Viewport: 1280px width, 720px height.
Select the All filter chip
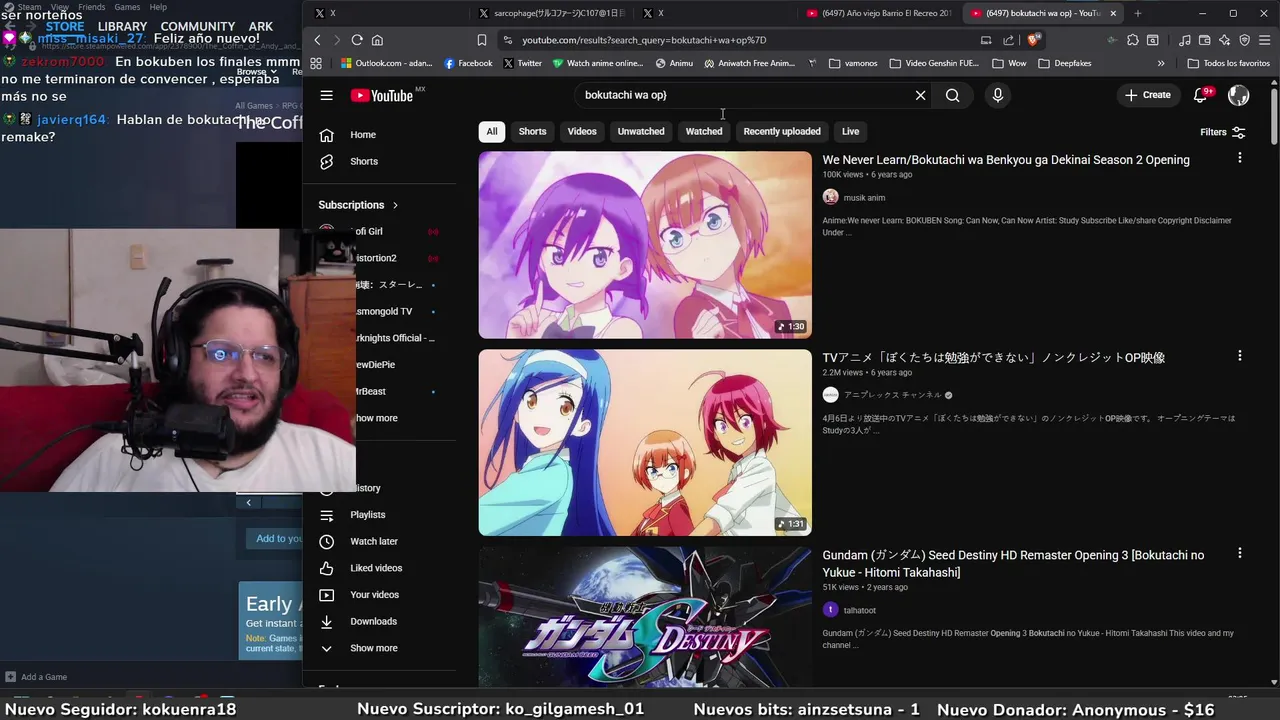[x=491, y=131]
